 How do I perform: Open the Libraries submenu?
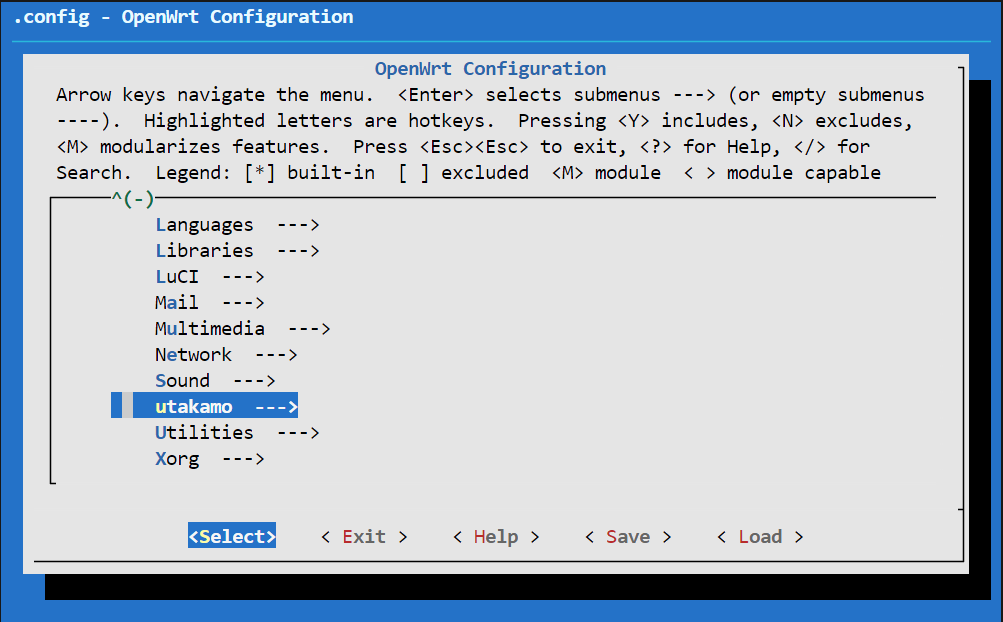pos(237,251)
